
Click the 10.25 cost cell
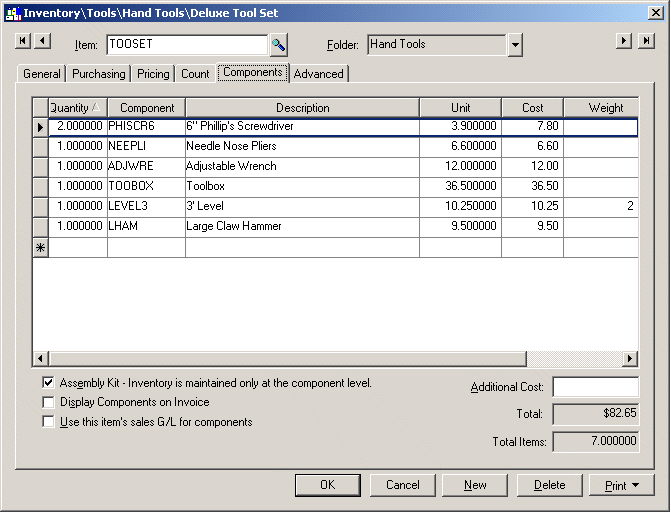pos(533,207)
